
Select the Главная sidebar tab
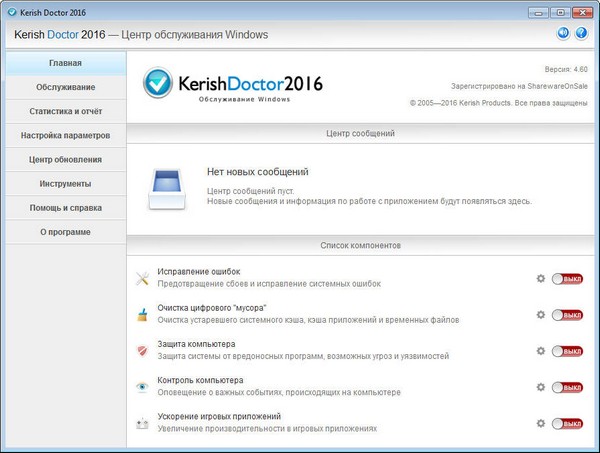tap(66, 63)
